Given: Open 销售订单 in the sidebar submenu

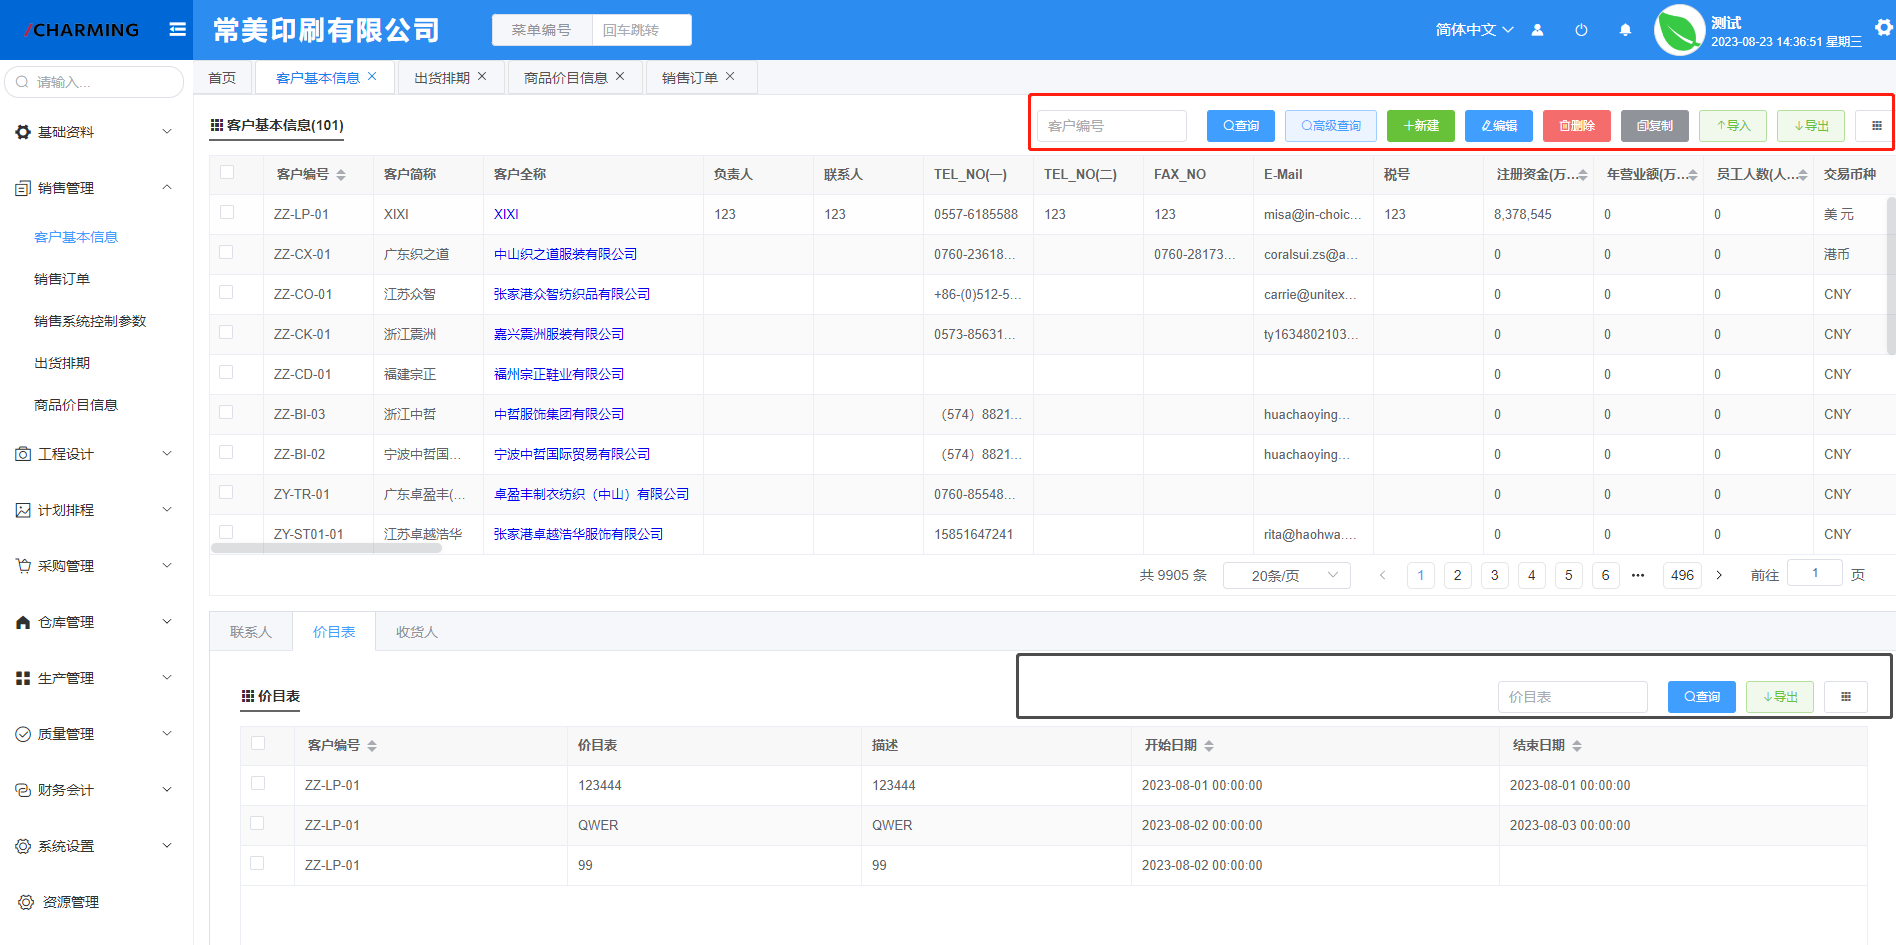Looking at the screenshot, I should [62, 279].
